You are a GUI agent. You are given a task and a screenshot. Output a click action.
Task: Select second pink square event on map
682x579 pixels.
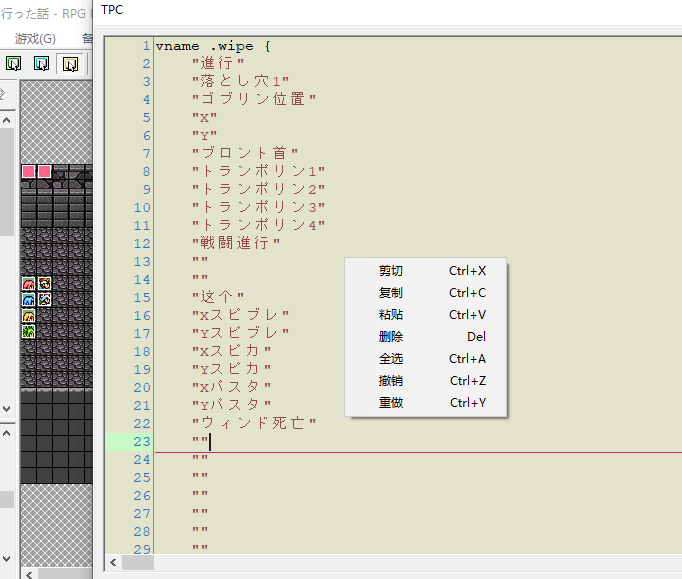click(44, 171)
